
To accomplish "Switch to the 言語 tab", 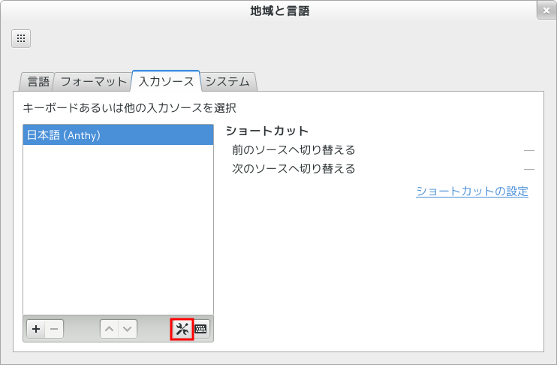I will coord(38,82).
